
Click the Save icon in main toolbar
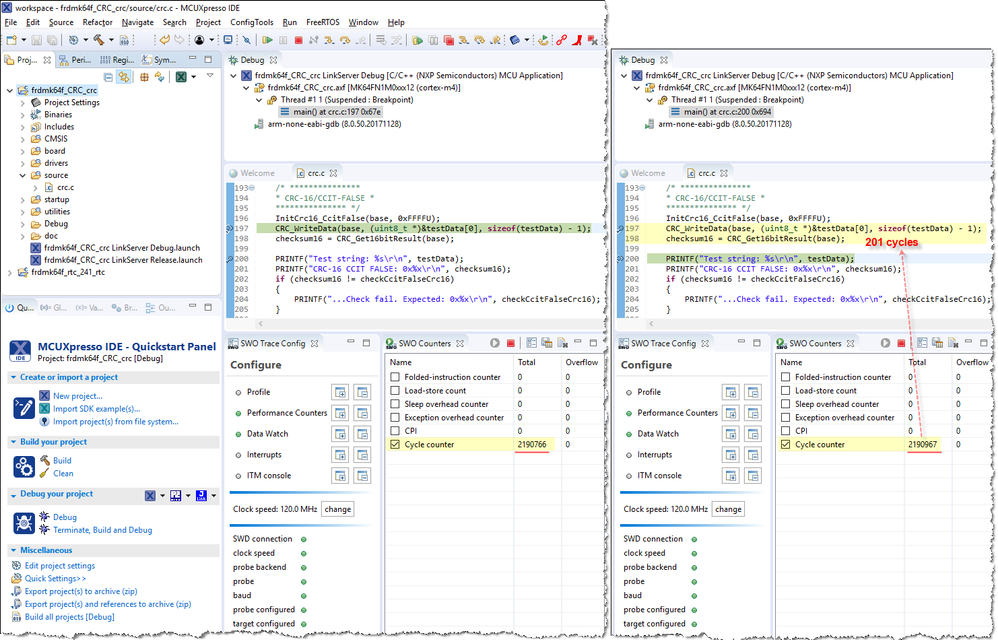[x=37, y=40]
